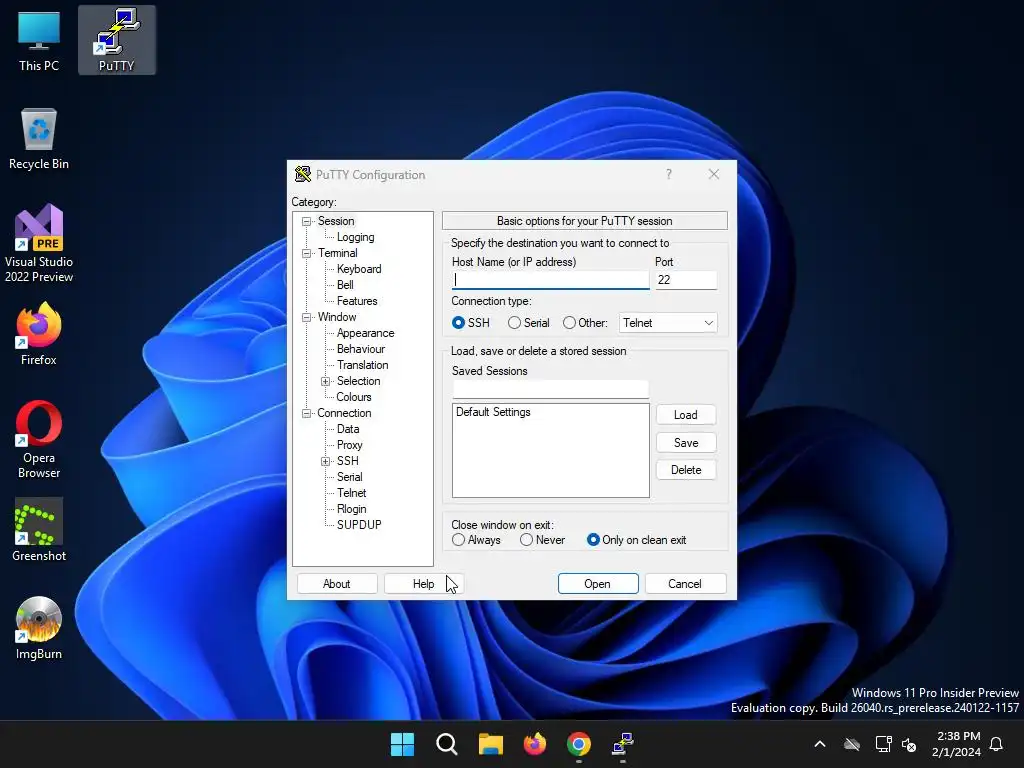Open the Keyboard category

pos(359,269)
